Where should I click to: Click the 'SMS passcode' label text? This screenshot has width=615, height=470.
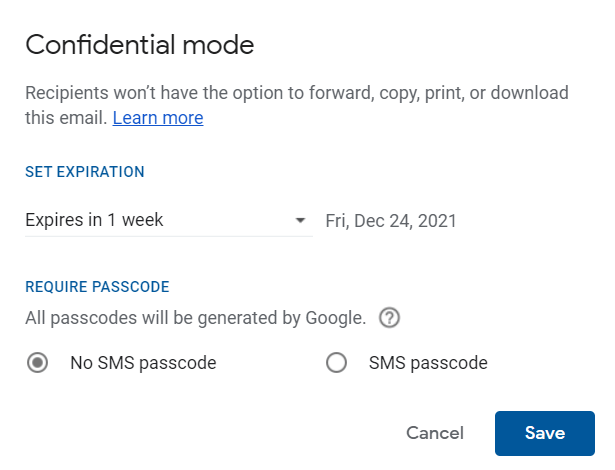[428, 363]
